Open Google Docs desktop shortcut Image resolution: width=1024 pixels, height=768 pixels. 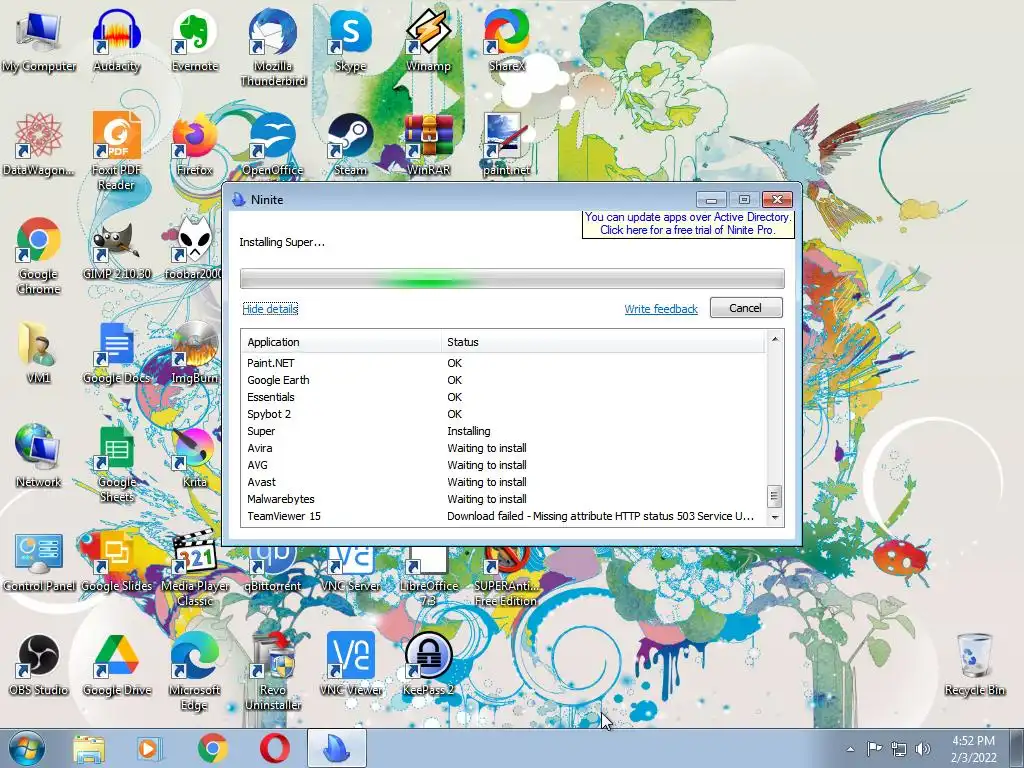[x=116, y=353]
